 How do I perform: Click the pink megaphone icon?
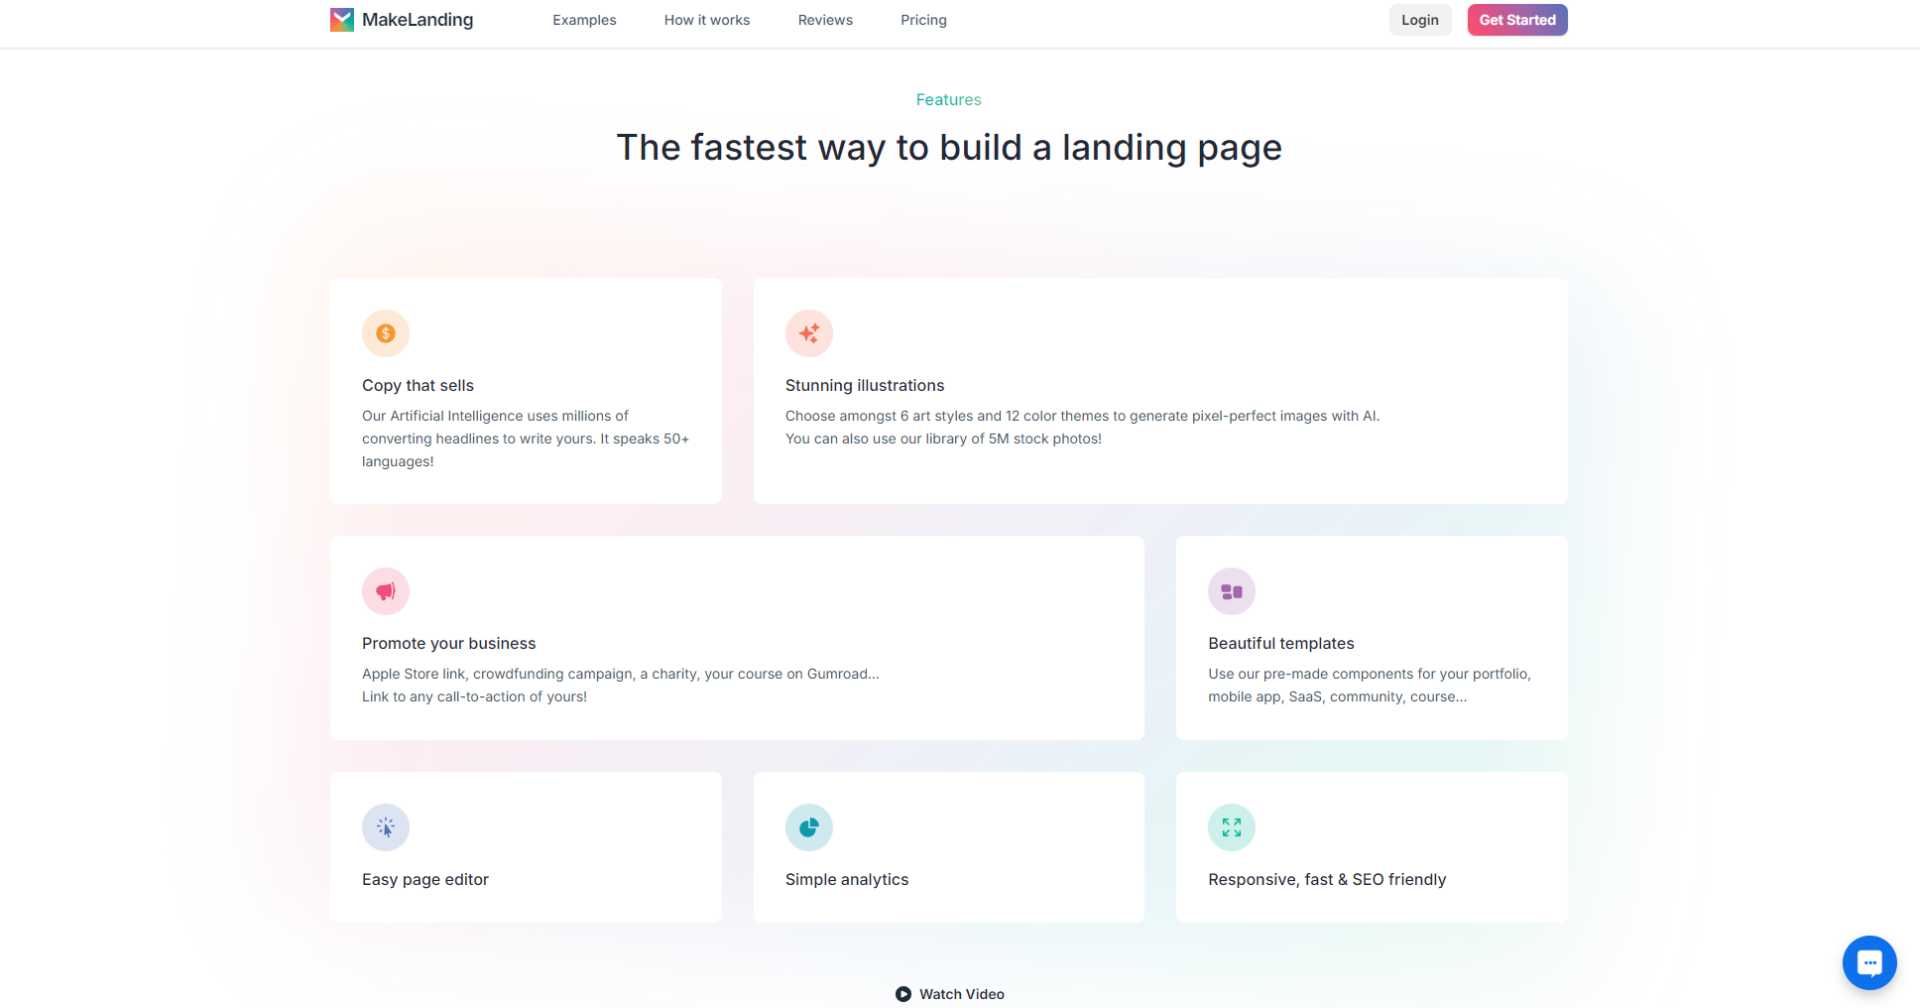(385, 591)
